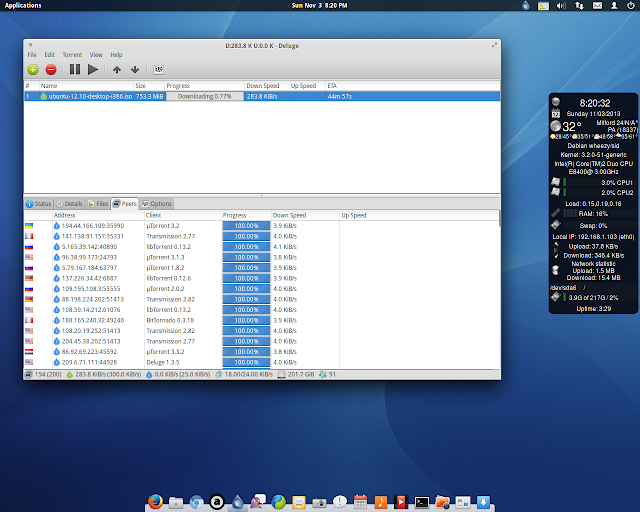The height and width of the screenshot is (512, 640).
Task: Open the Pidgin chat icon in dock
Action: point(258,502)
